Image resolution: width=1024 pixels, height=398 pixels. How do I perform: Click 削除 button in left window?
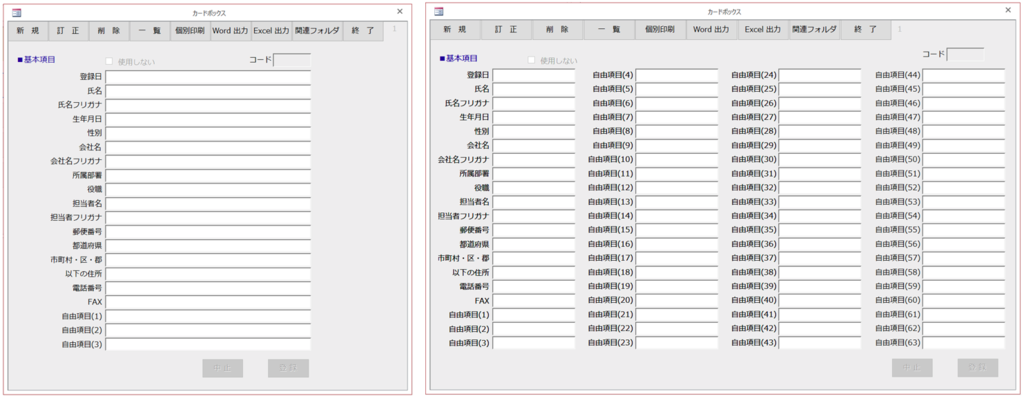click(x=109, y=31)
